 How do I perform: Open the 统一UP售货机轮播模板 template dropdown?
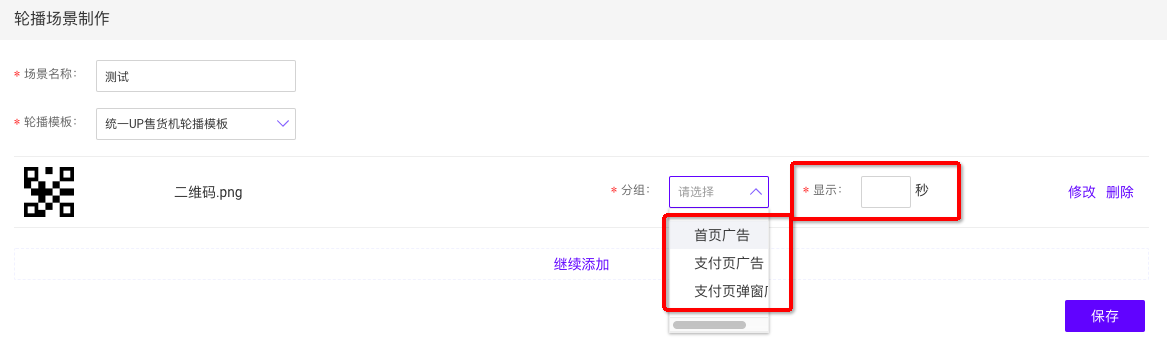pyautogui.click(x=196, y=124)
